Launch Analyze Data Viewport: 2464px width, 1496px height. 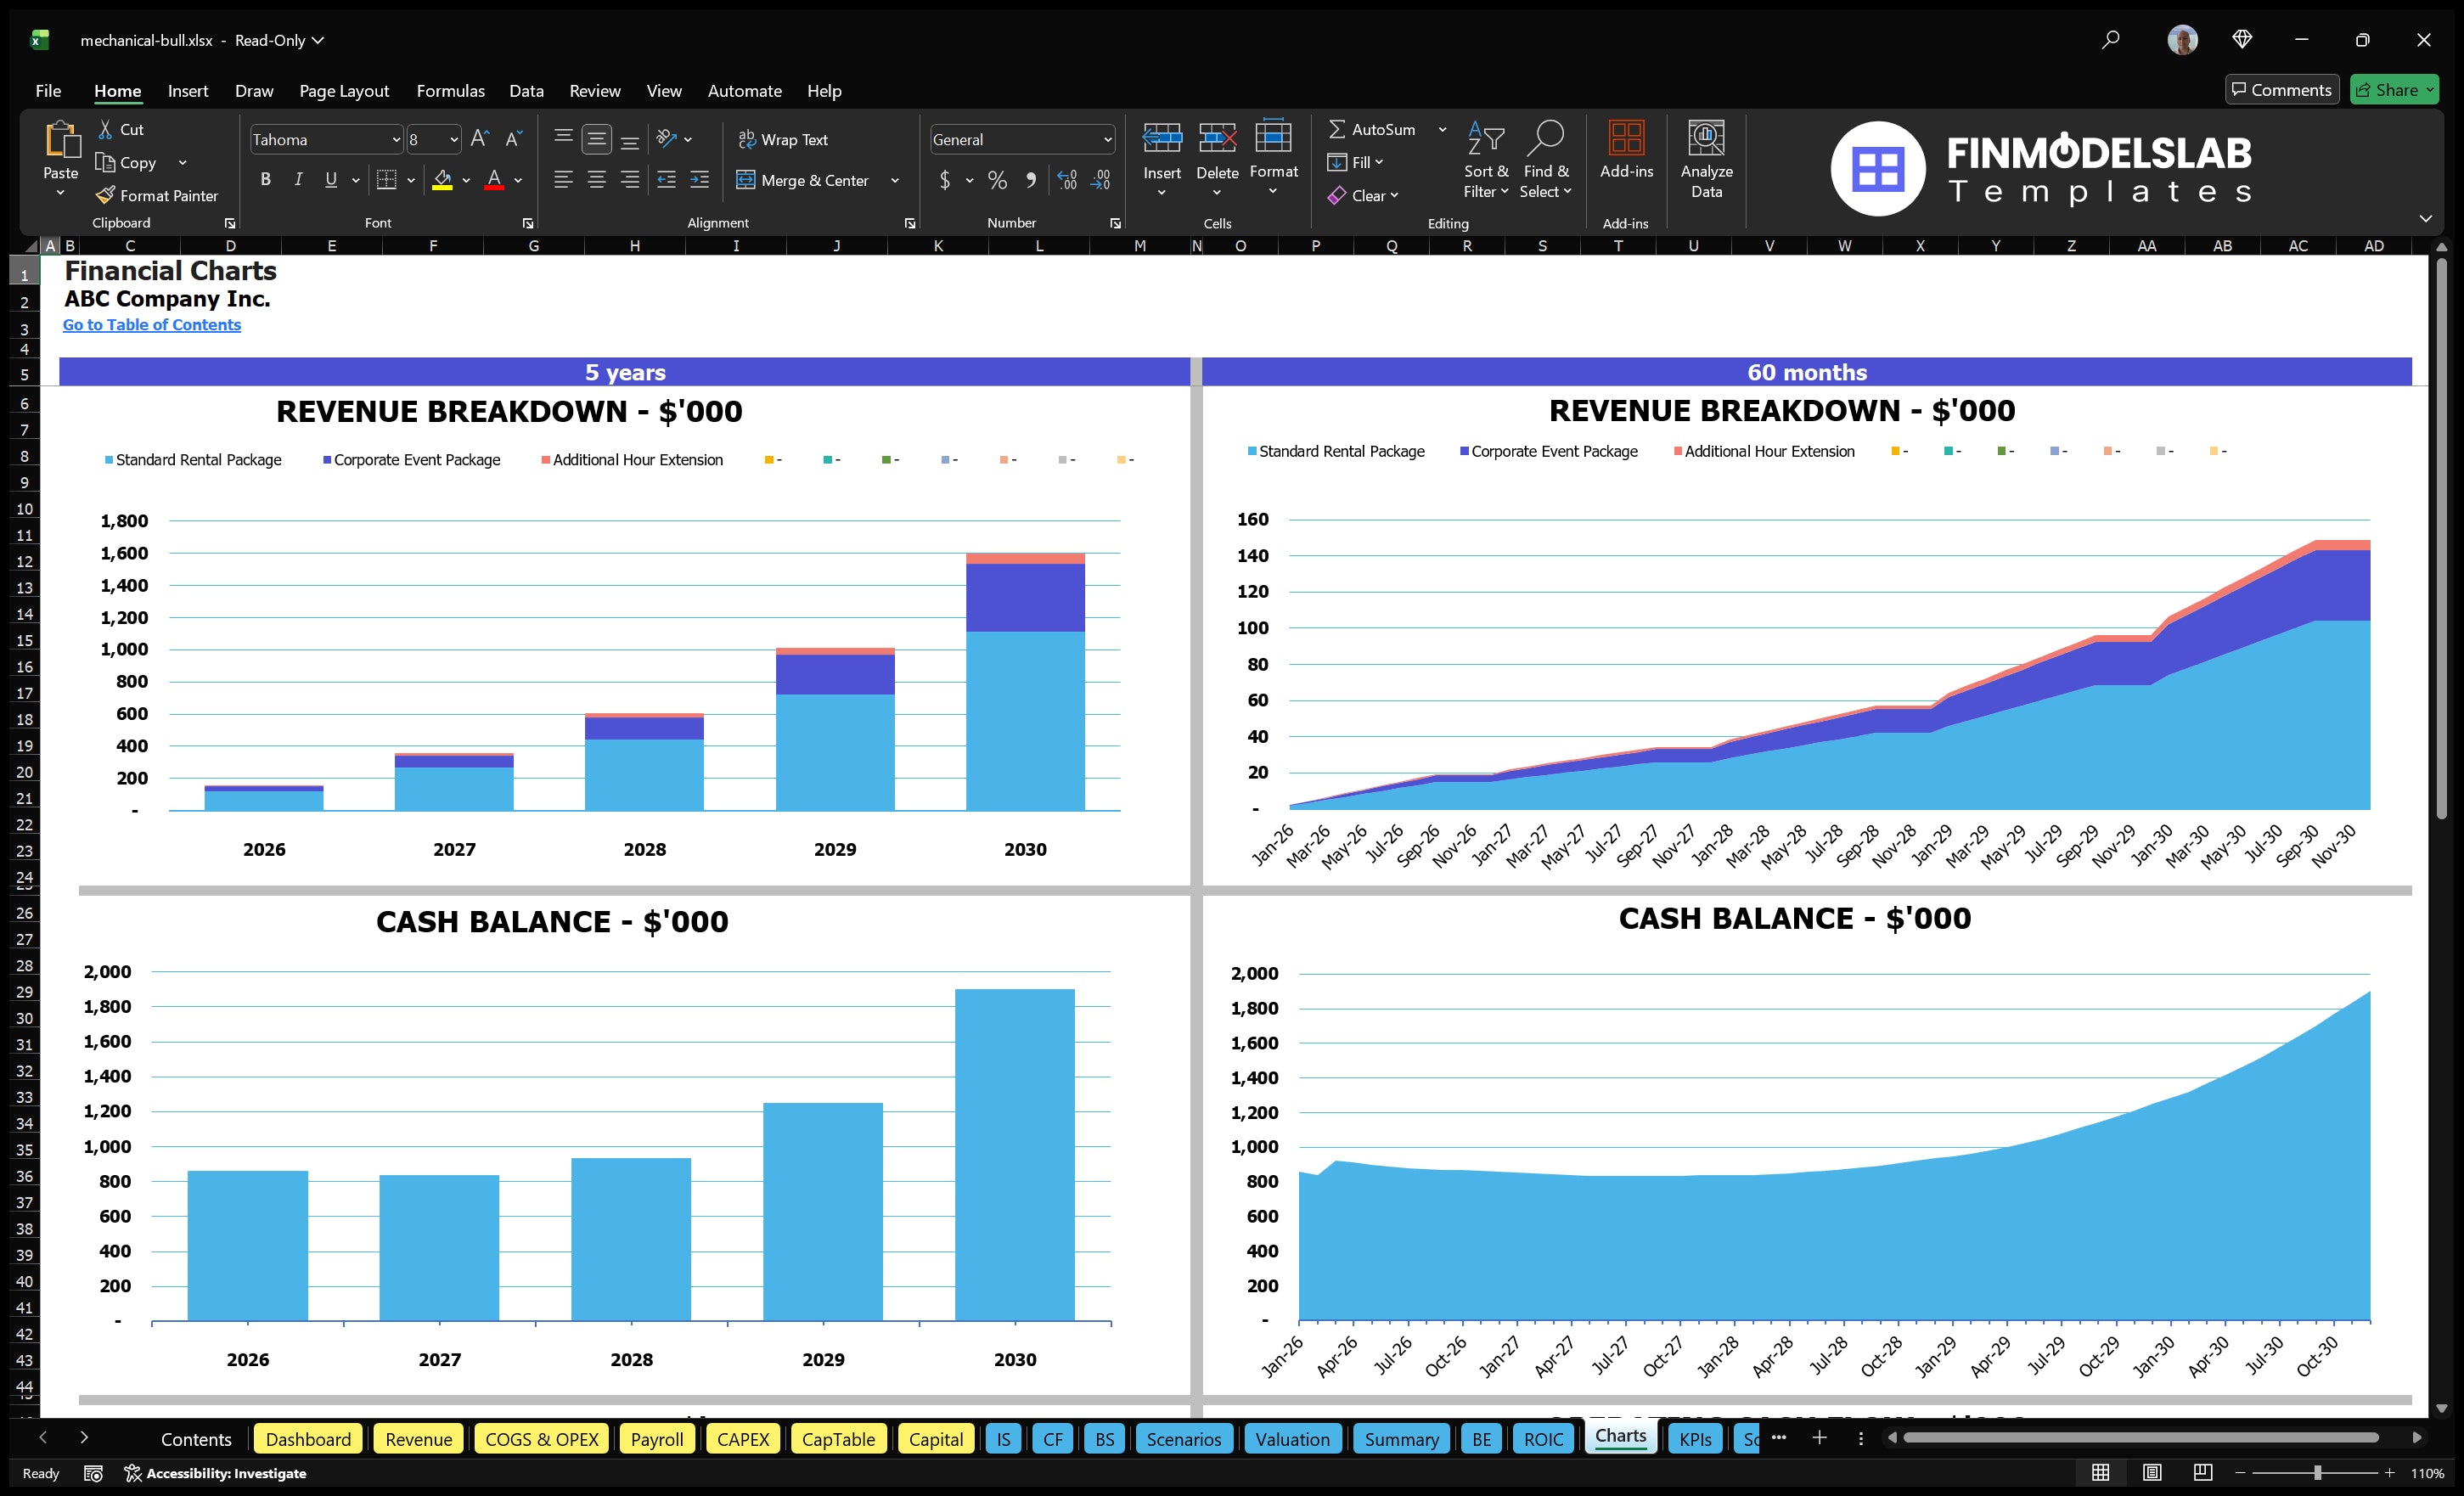1707,160
